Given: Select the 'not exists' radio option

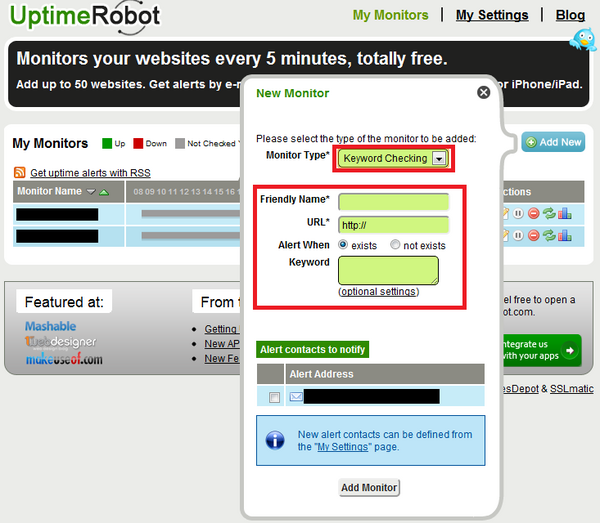Looking at the screenshot, I should coord(395,244).
